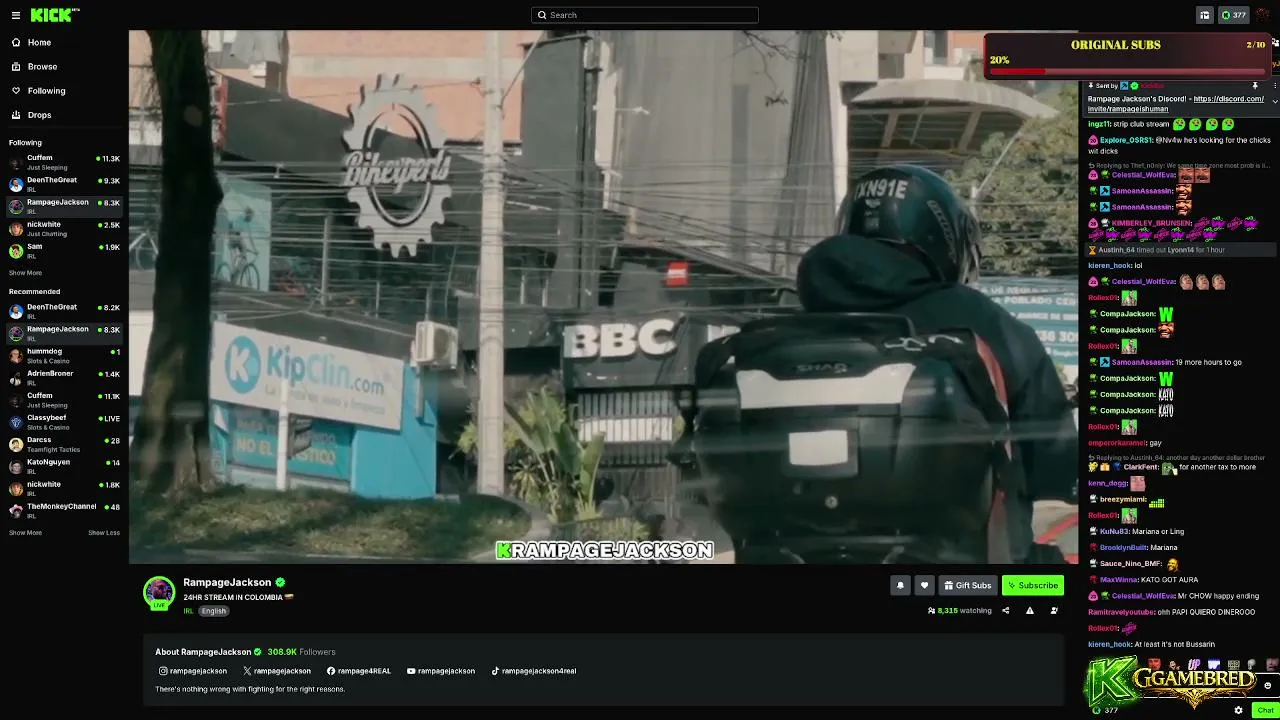The height and width of the screenshot is (720, 1280).
Task: Toggle the follow heart button
Action: [x=924, y=586]
